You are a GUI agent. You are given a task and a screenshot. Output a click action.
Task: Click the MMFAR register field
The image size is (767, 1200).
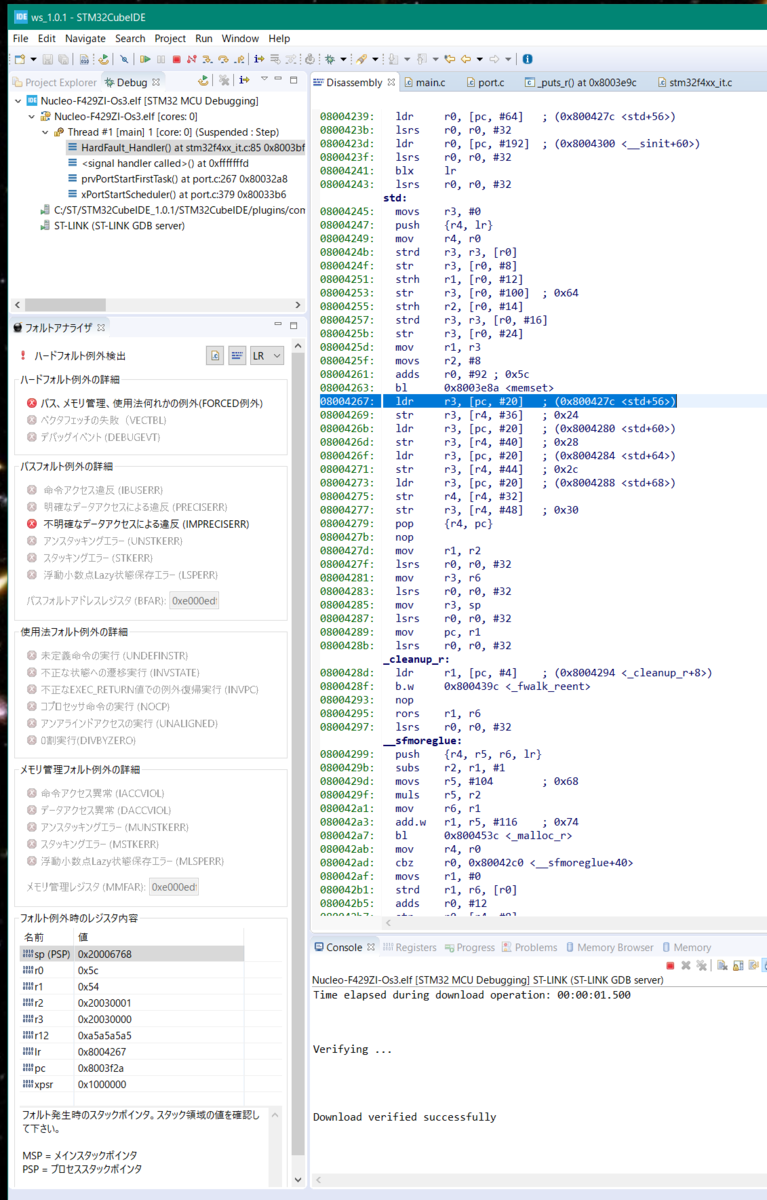click(174, 886)
